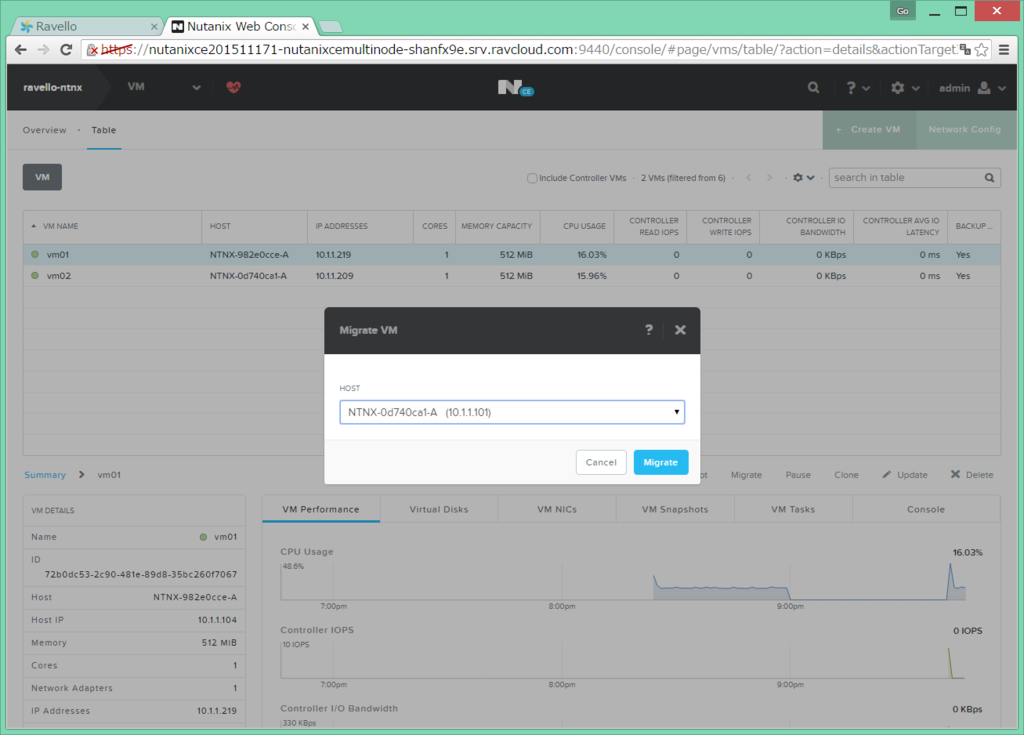Click the Summary breadcrumb link
The height and width of the screenshot is (735, 1024).
tap(45, 475)
